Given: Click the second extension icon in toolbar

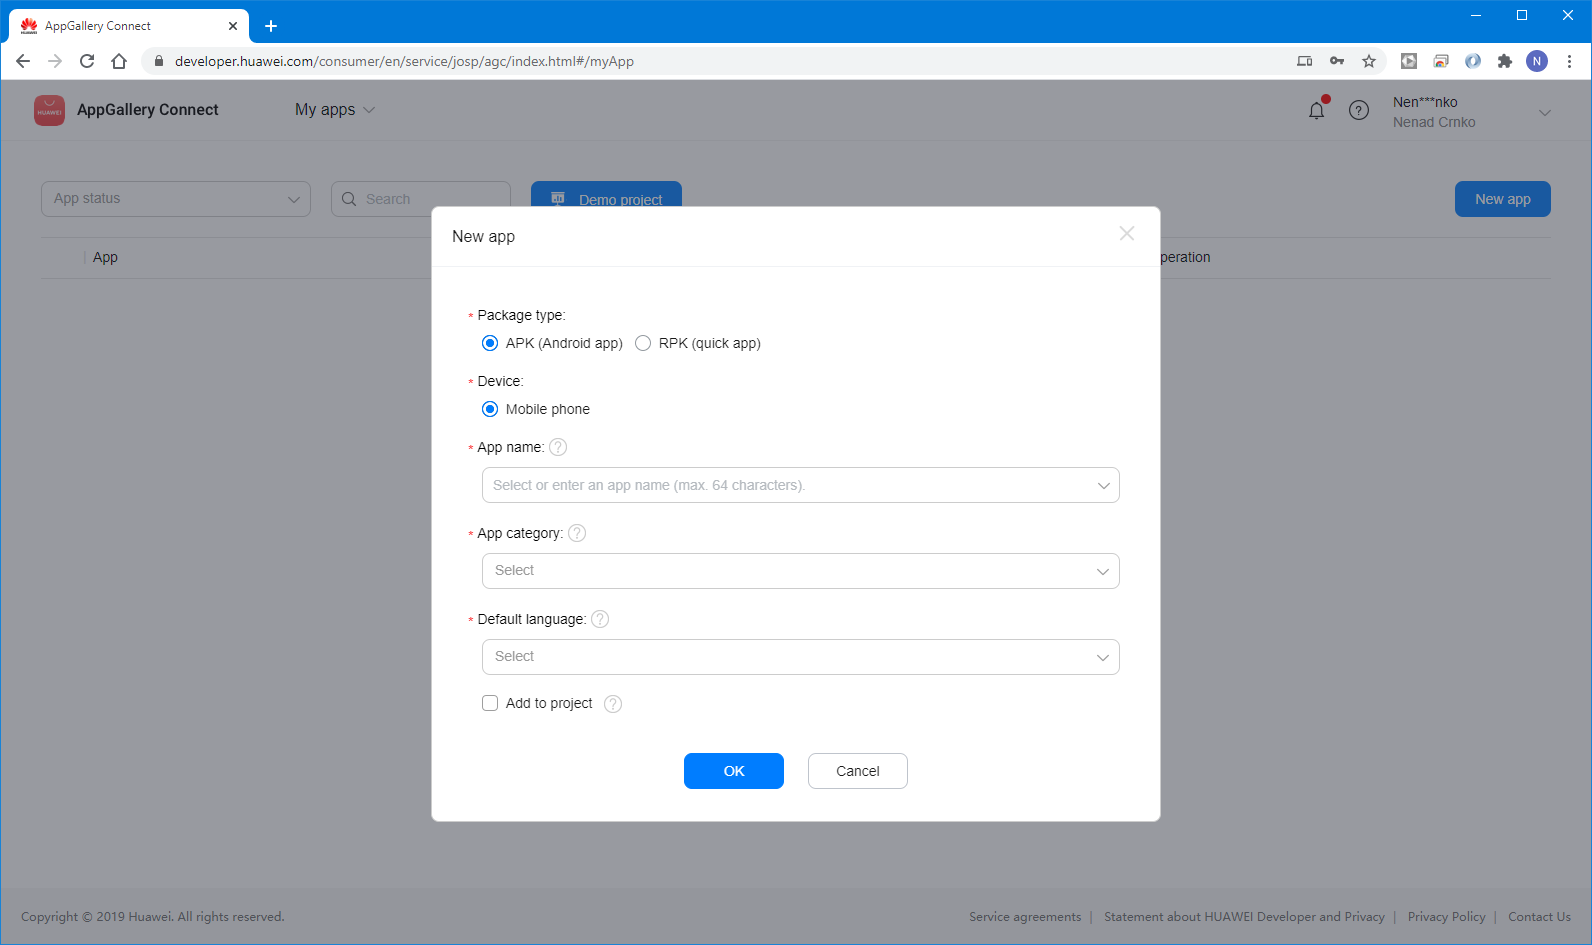Looking at the screenshot, I should [x=1441, y=61].
